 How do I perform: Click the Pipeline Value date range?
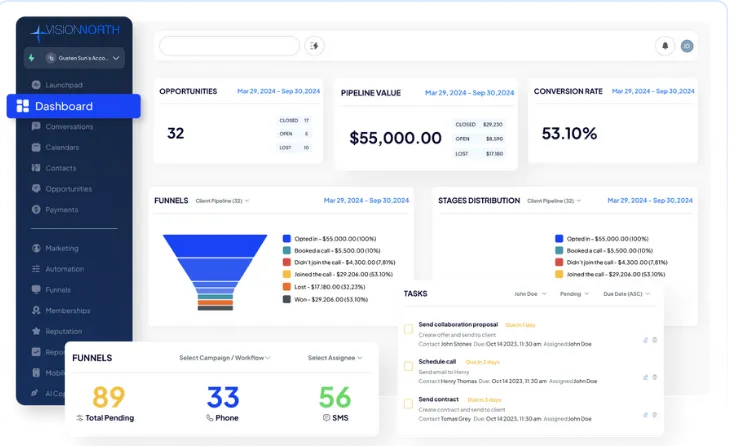point(469,93)
